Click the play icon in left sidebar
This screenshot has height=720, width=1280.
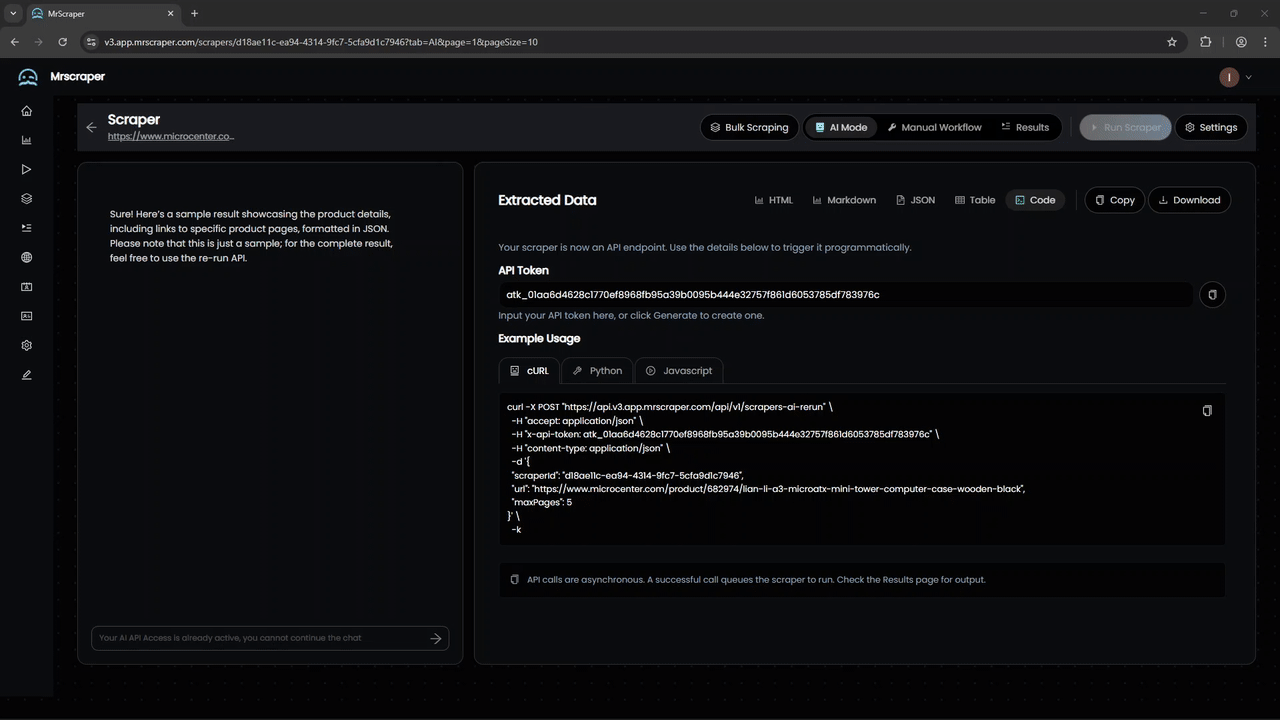point(26,170)
